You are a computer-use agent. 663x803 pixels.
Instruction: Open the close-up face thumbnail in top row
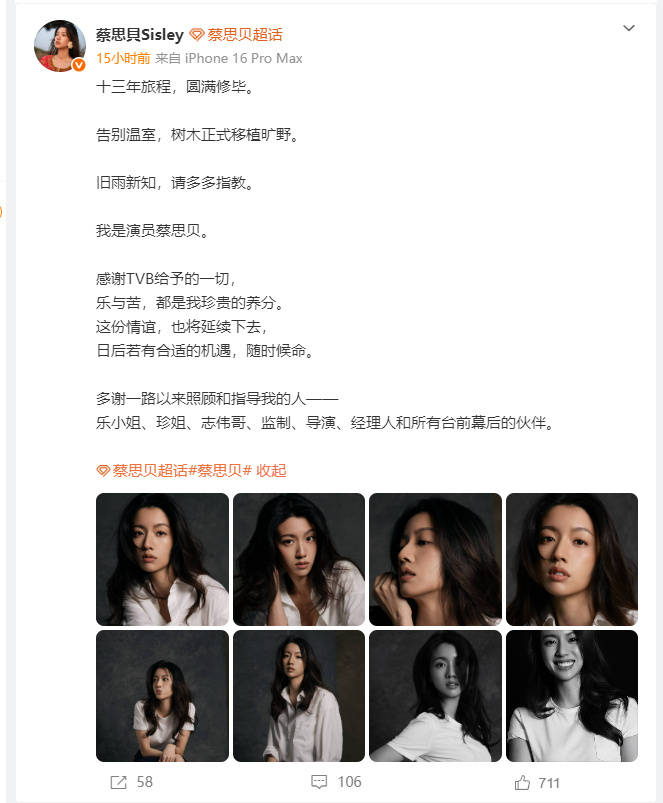point(572,559)
